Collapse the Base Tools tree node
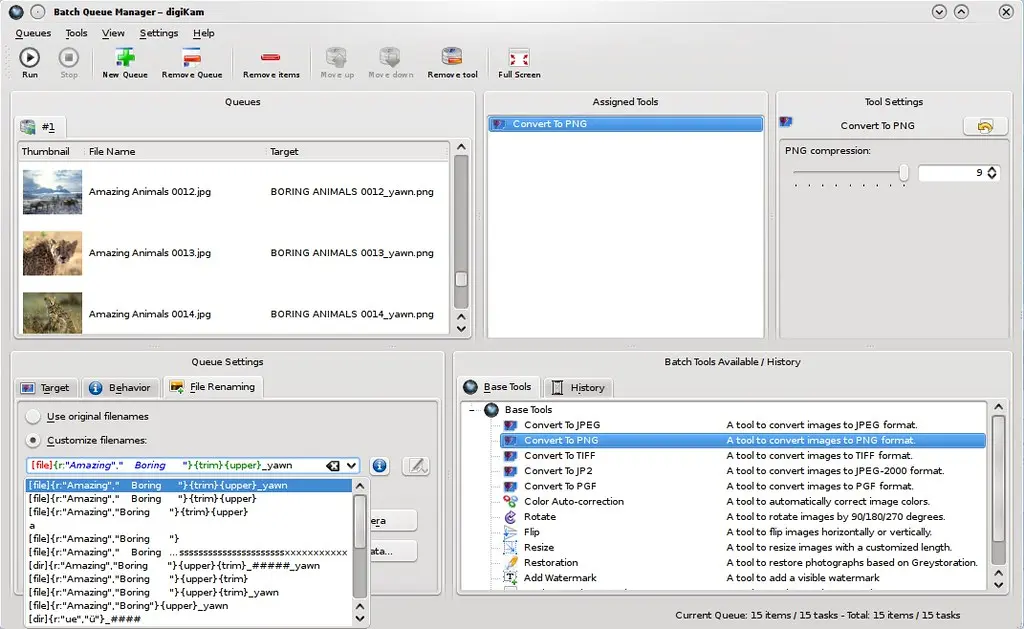 (470, 410)
